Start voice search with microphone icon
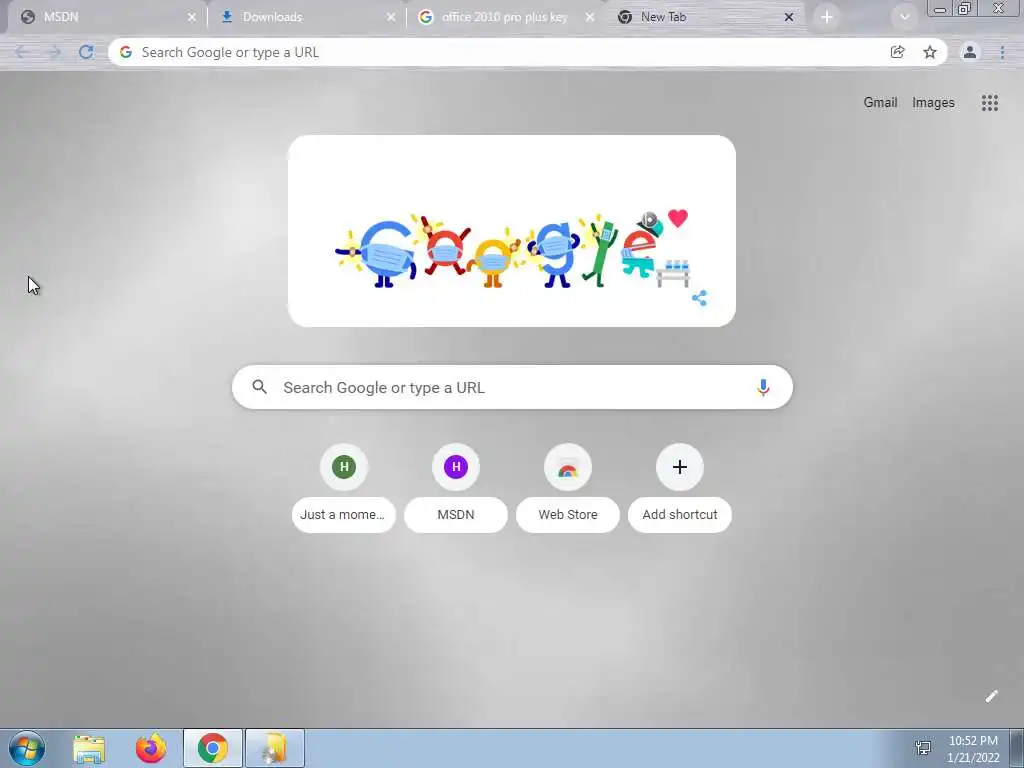Screen dimensions: 1024x768 click(x=763, y=387)
